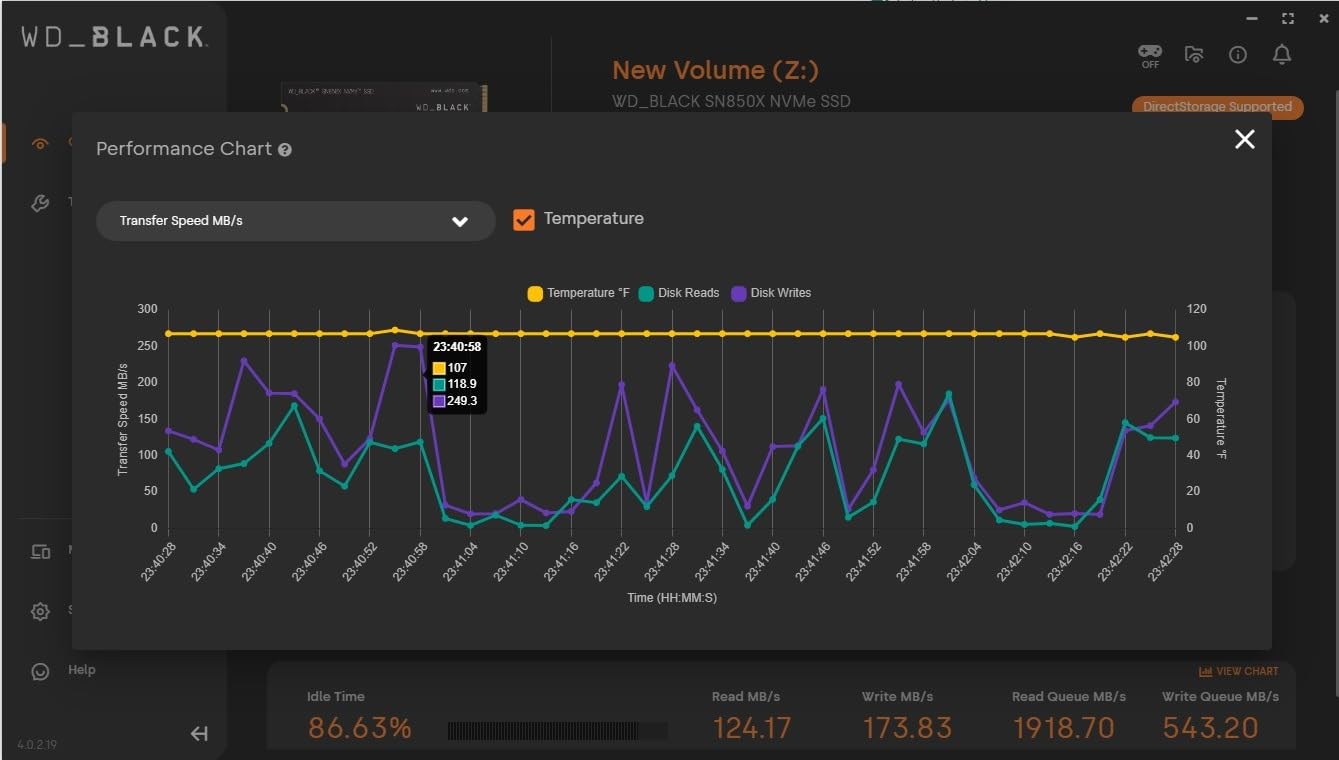Click the Write MB/s value 173.83
The width and height of the screenshot is (1339, 760).
(x=907, y=728)
